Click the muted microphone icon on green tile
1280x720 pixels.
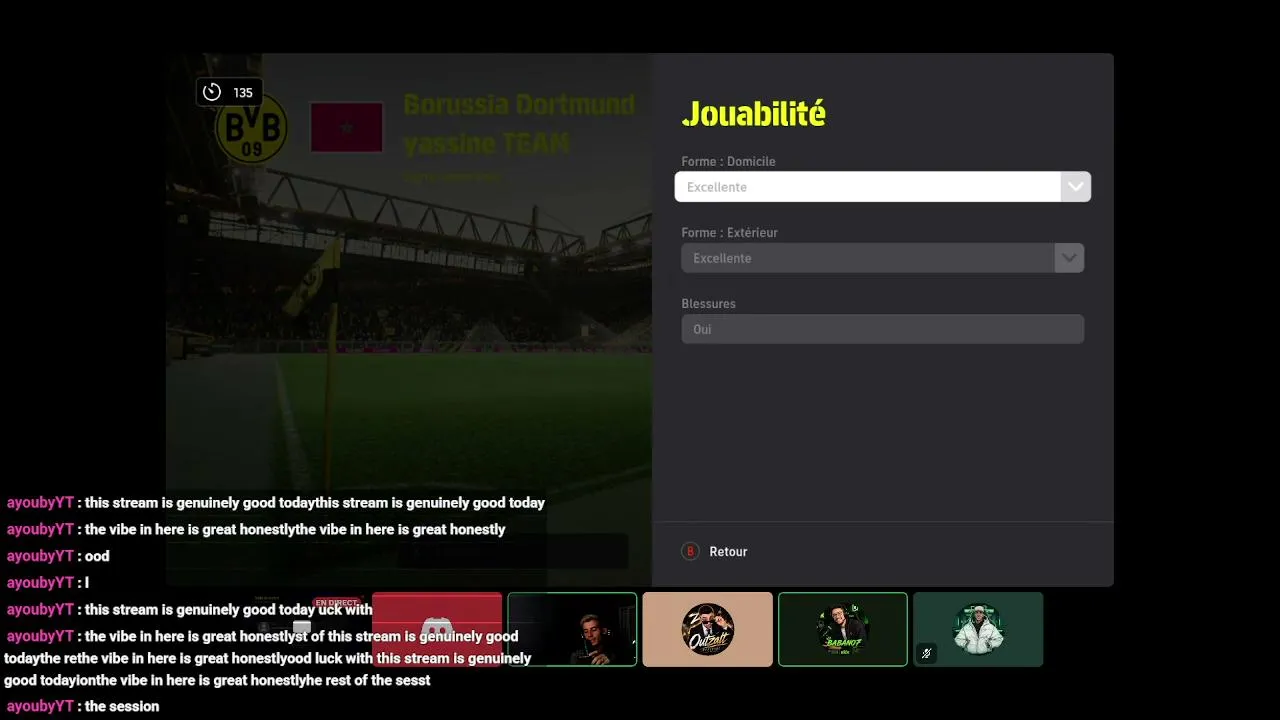927,654
